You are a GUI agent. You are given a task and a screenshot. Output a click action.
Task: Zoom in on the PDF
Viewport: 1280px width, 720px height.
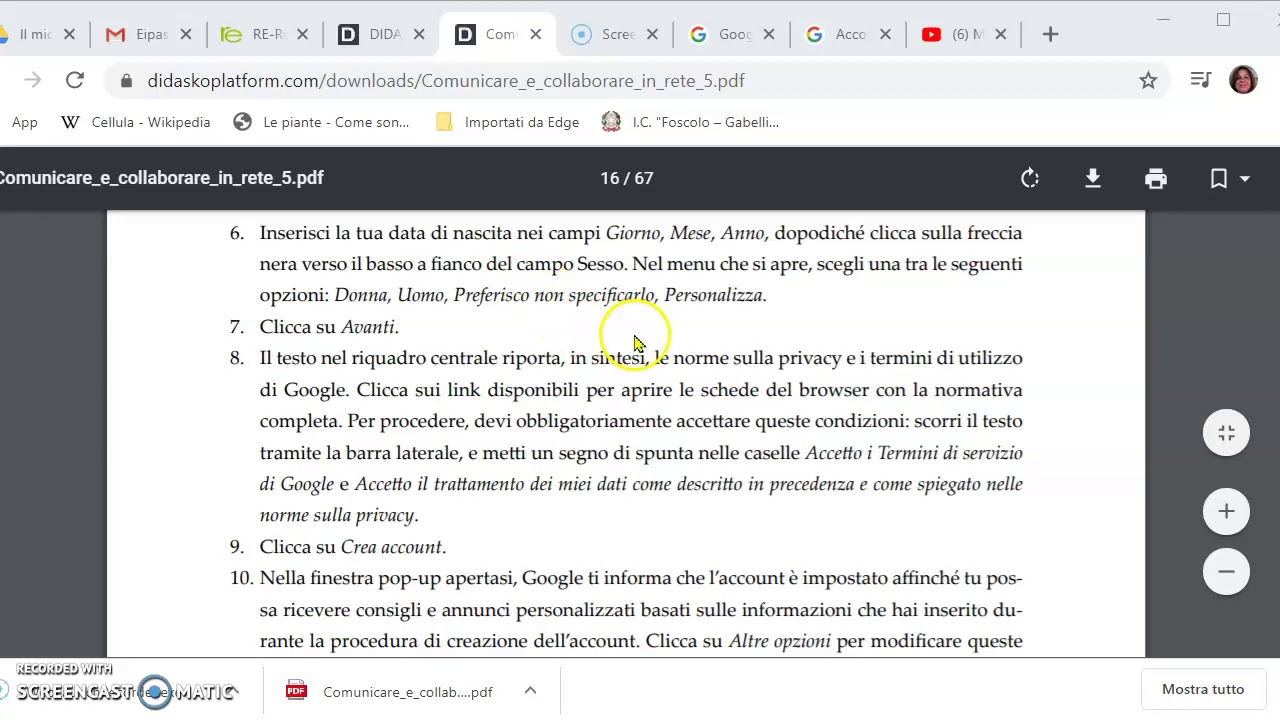pos(1226,511)
